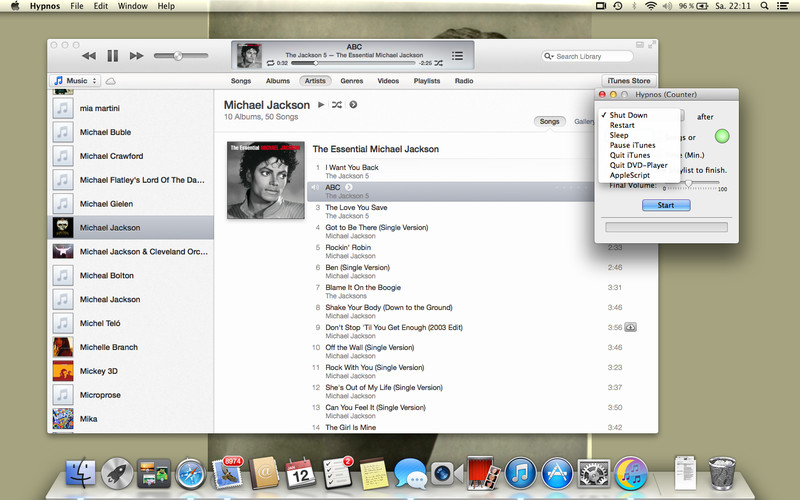Open Mail with 8974 badge in Dock

coord(227,472)
